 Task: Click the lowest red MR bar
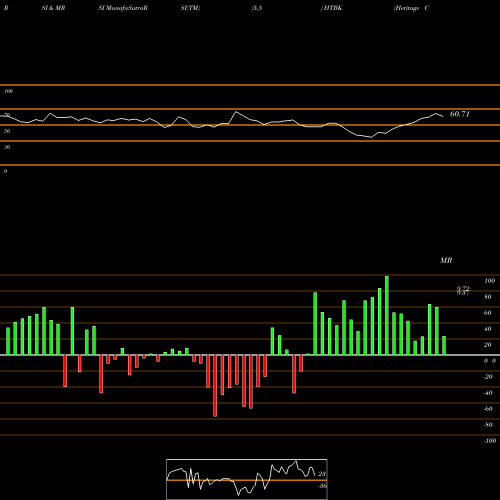coord(215,386)
